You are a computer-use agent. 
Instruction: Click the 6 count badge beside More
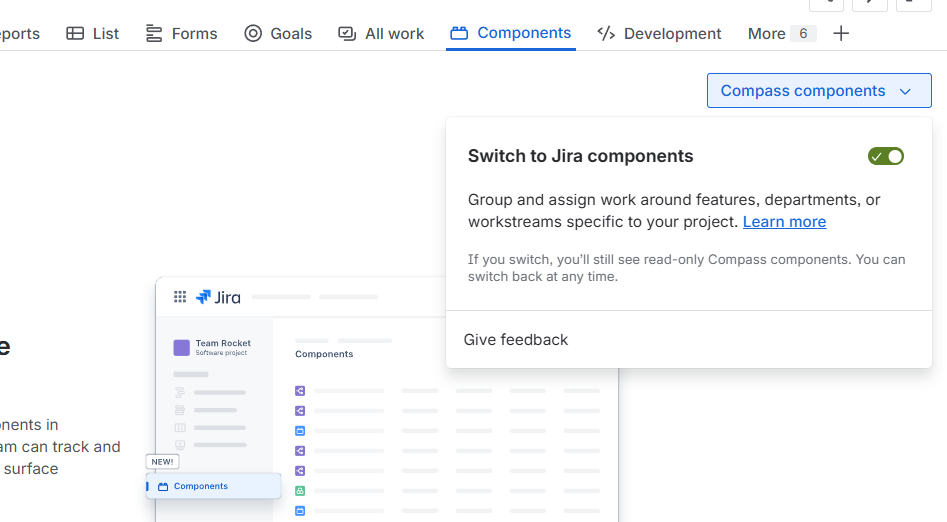[x=803, y=34]
